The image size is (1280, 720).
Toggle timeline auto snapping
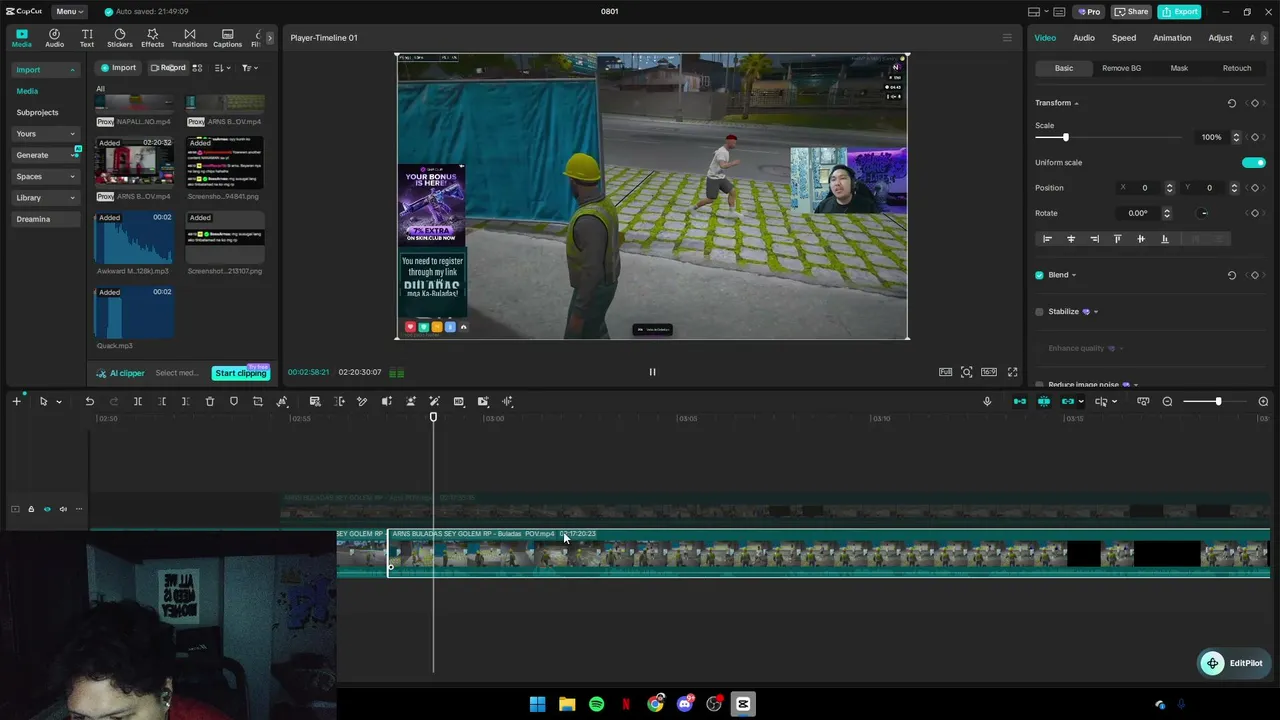click(1044, 401)
